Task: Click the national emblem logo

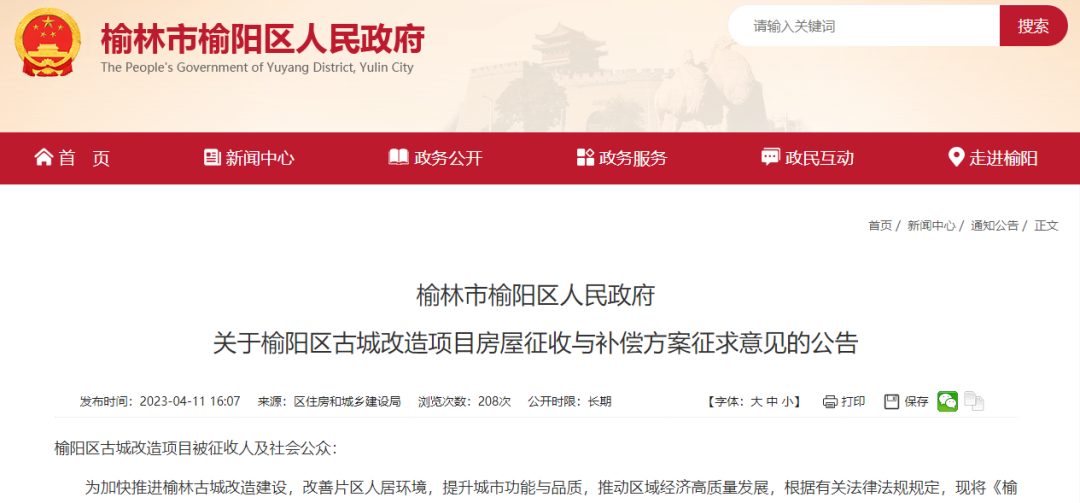Action: click(48, 41)
